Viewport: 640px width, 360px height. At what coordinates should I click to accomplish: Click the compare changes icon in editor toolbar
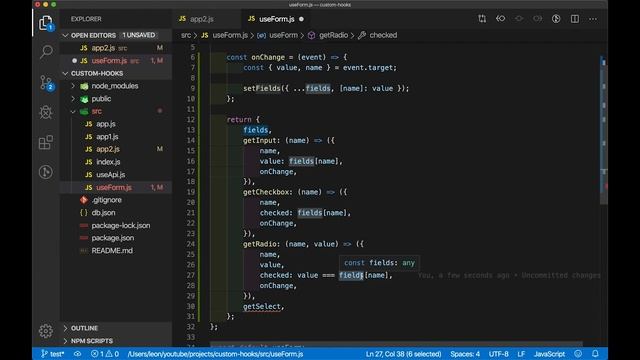[482, 19]
